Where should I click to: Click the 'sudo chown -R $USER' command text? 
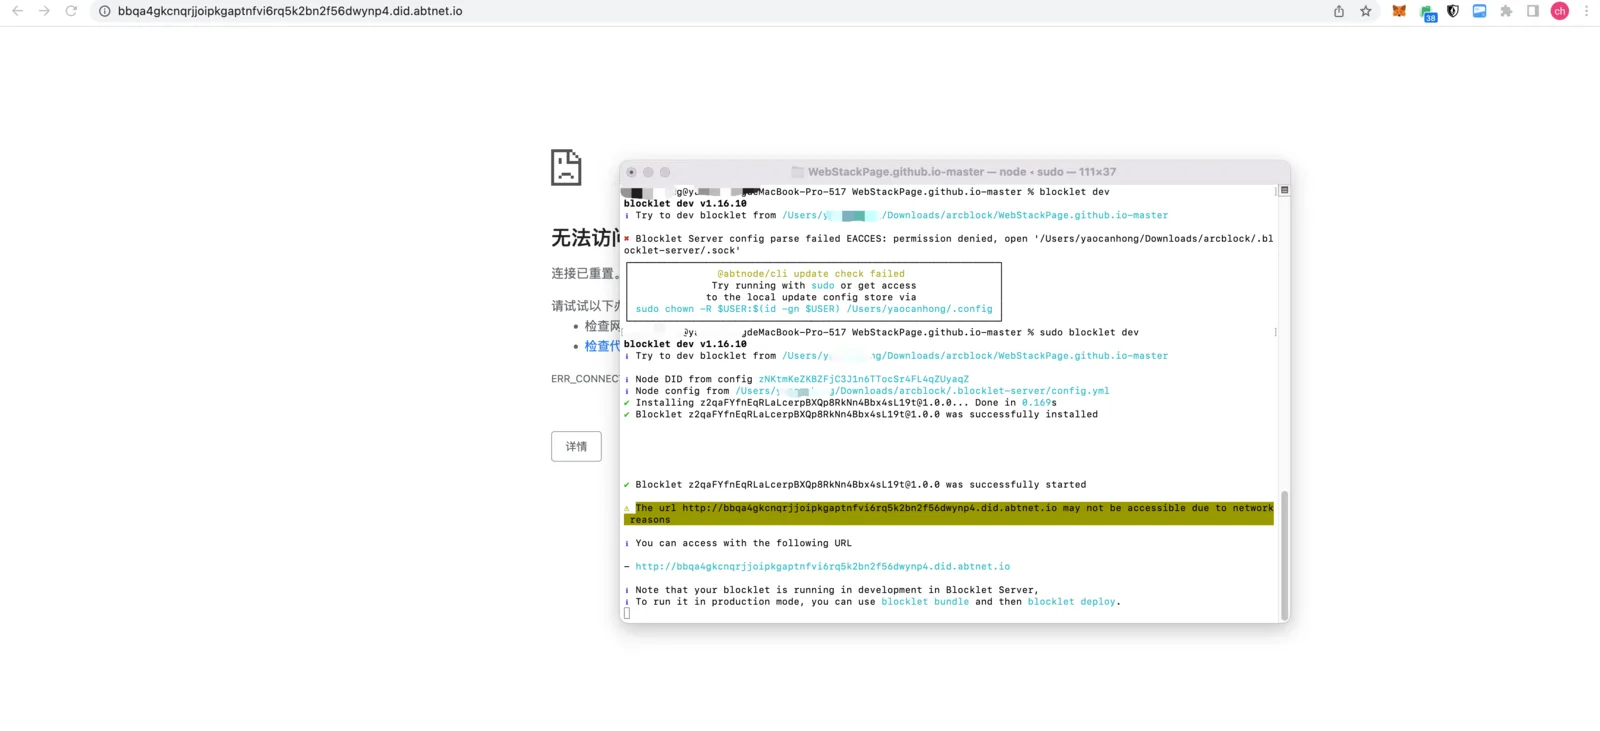pos(814,309)
